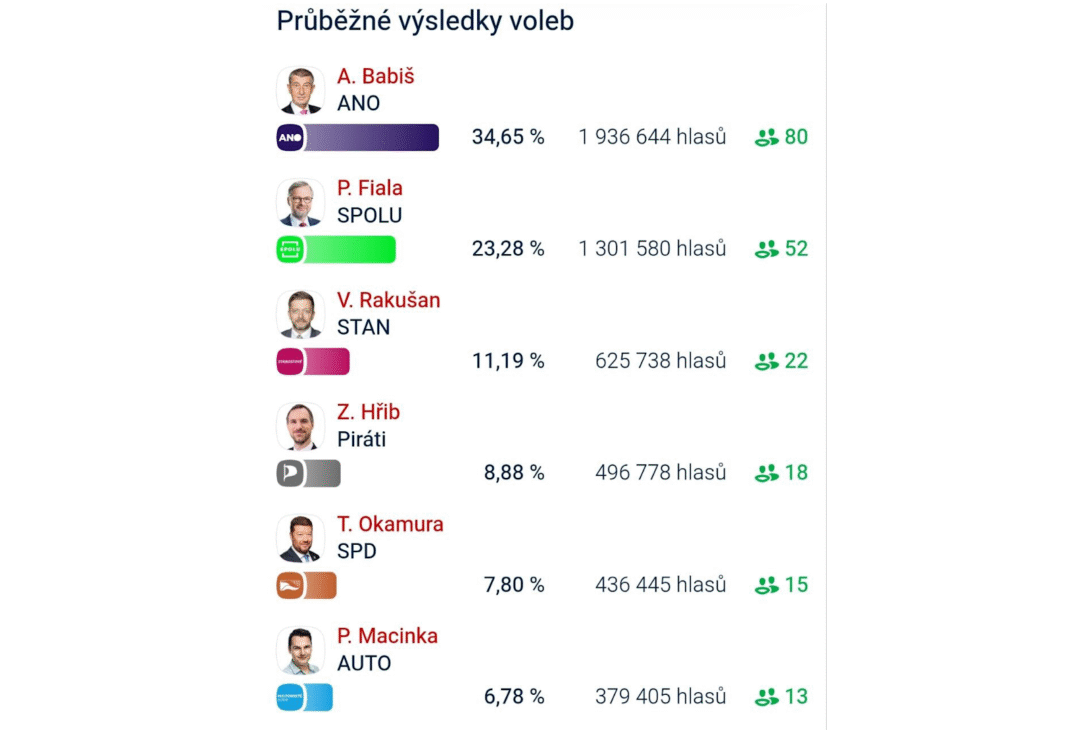The height and width of the screenshot is (730, 1089).
Task: Click the blue AUTO party logo icon
Action: click(x=290, y=697)
